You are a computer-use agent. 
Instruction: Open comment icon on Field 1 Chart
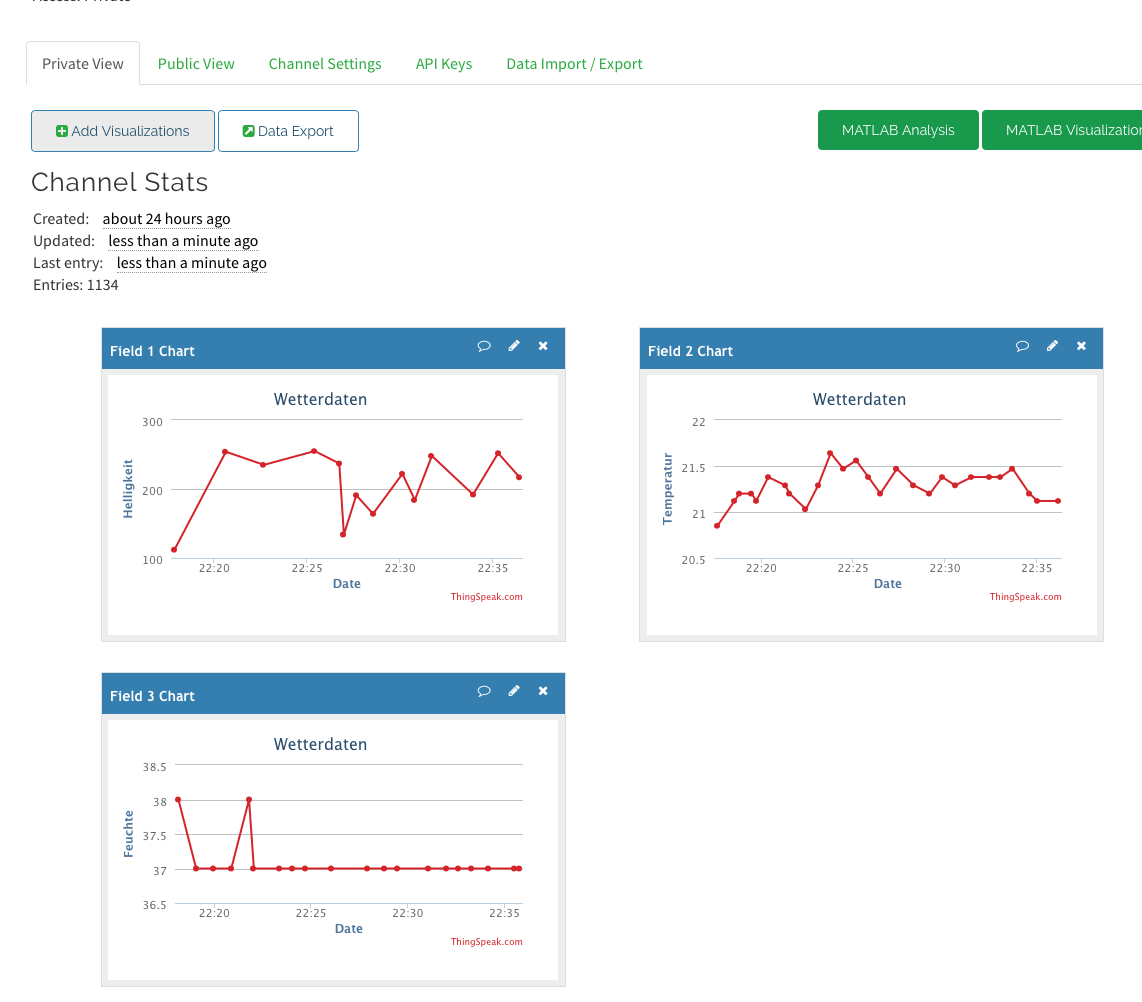coord(484,347)
